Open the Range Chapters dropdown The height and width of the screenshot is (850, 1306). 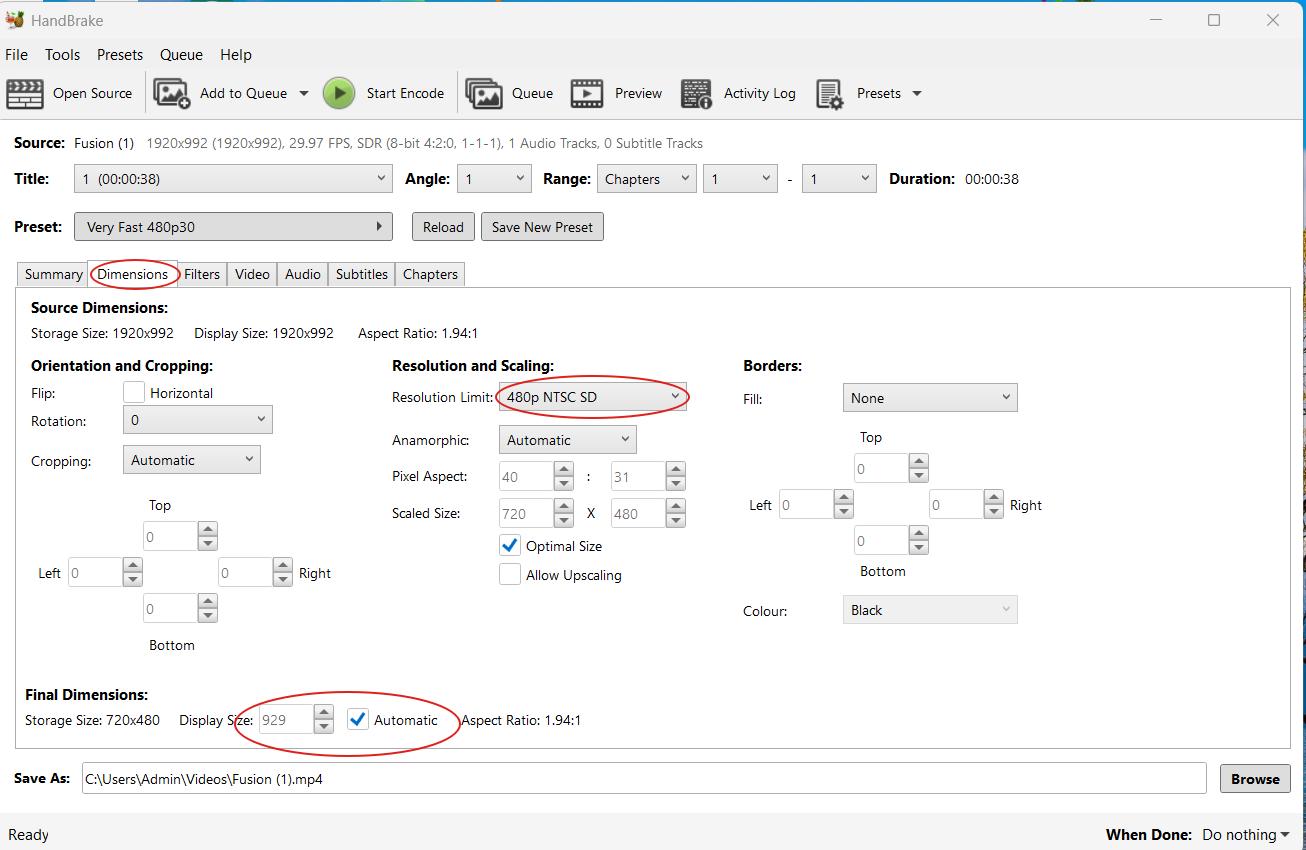tap(646, 179)
